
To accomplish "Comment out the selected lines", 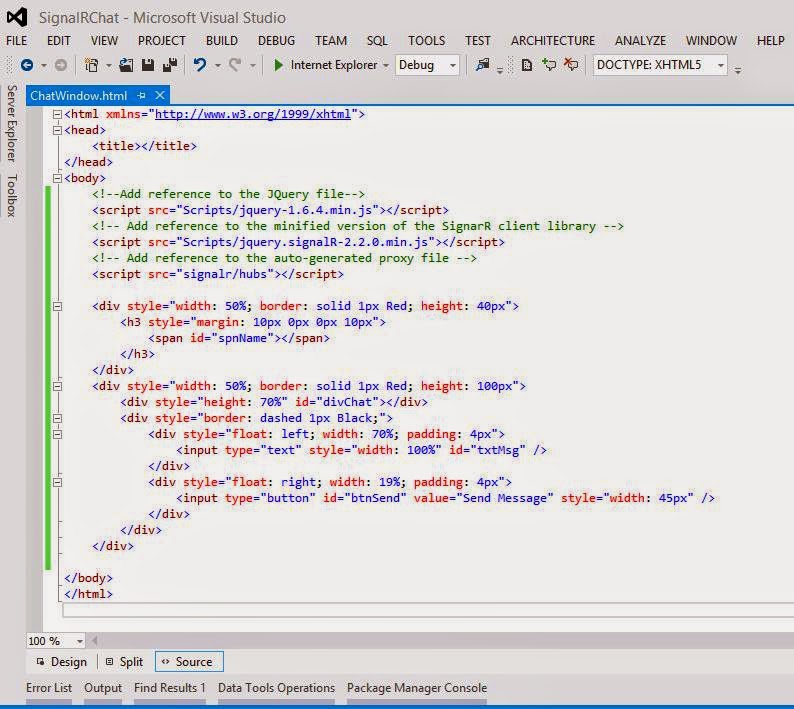I will pos(549,65).
